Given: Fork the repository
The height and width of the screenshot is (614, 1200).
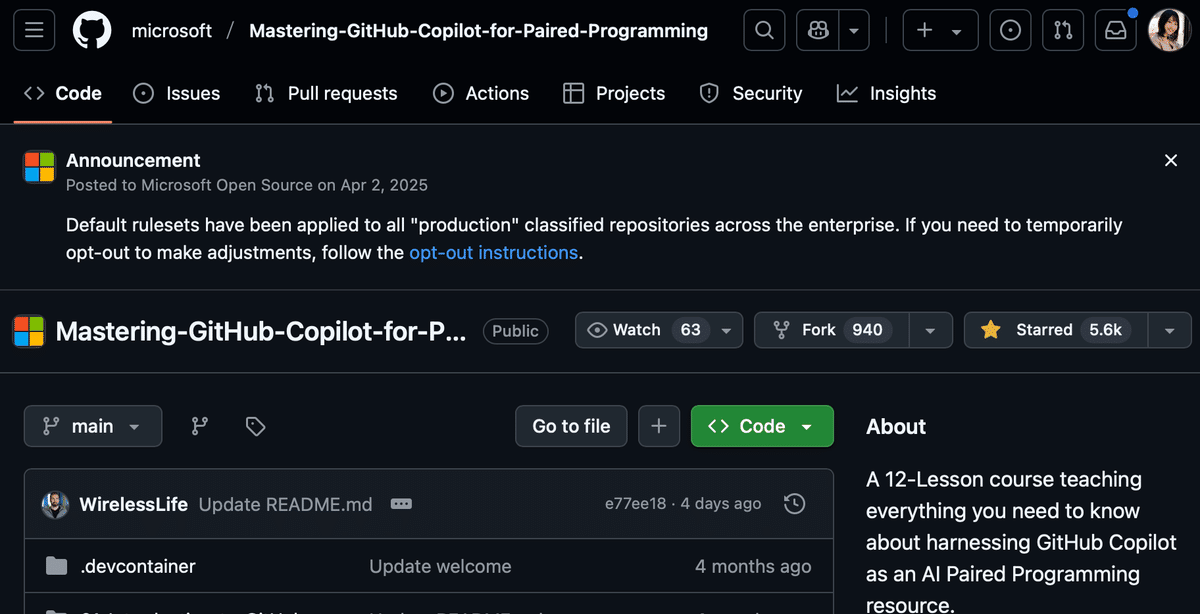Looking at the screenshot, I should [x=832, y=330].
